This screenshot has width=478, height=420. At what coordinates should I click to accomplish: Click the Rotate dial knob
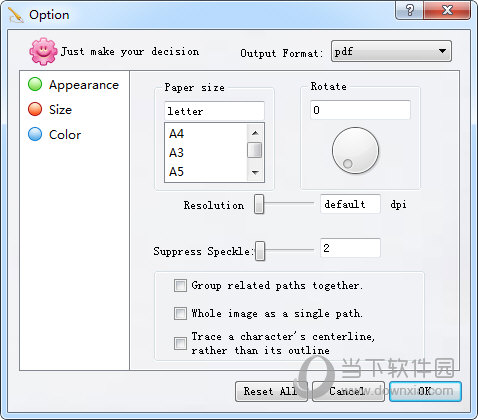tap(355, 150)
